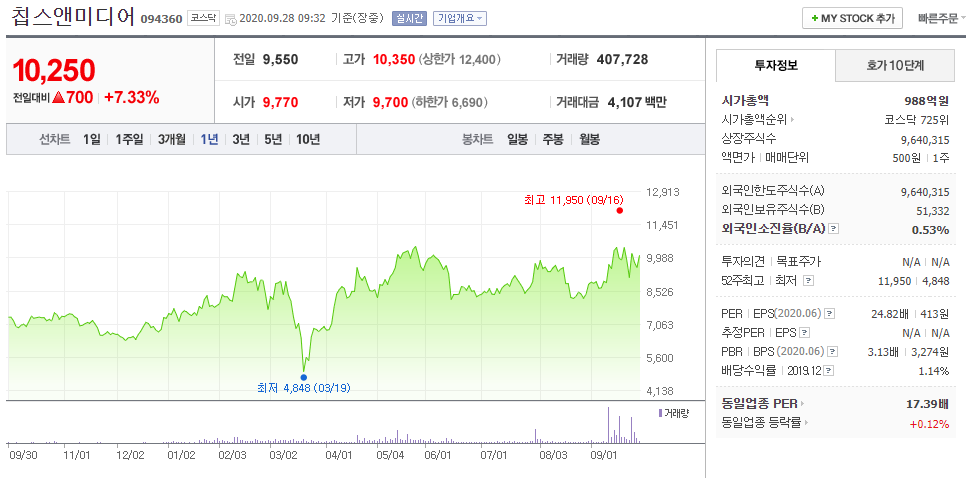Select the 5년 line chart period

click(x=273, y=139)
